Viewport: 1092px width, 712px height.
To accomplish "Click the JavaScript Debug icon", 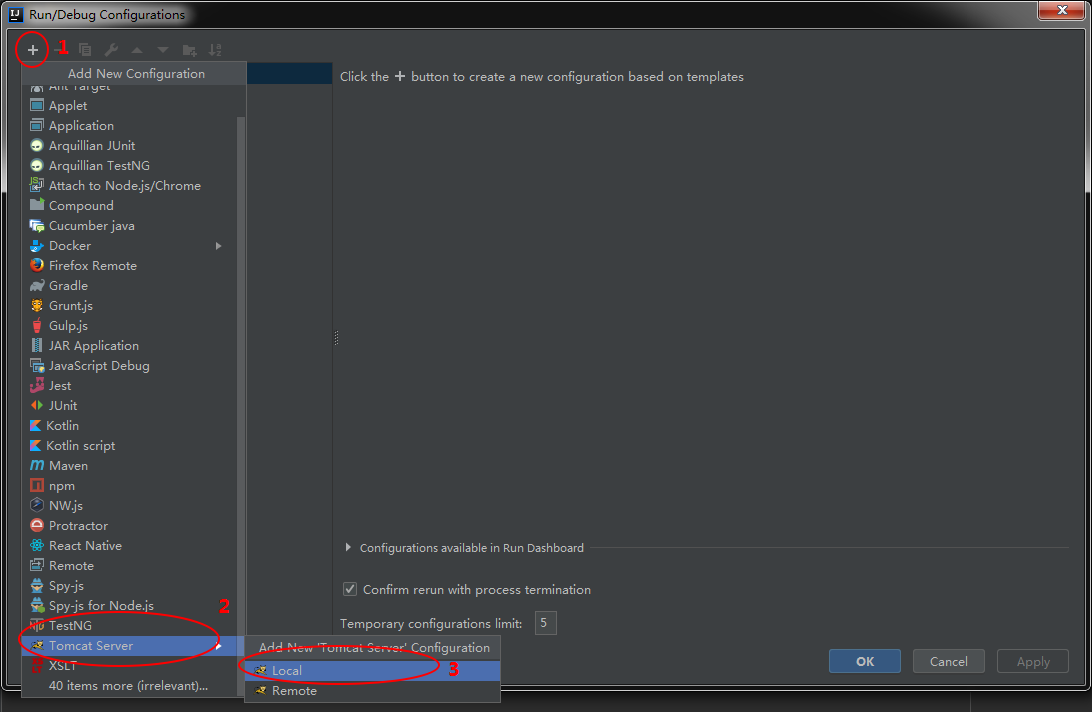I will 37,366.
